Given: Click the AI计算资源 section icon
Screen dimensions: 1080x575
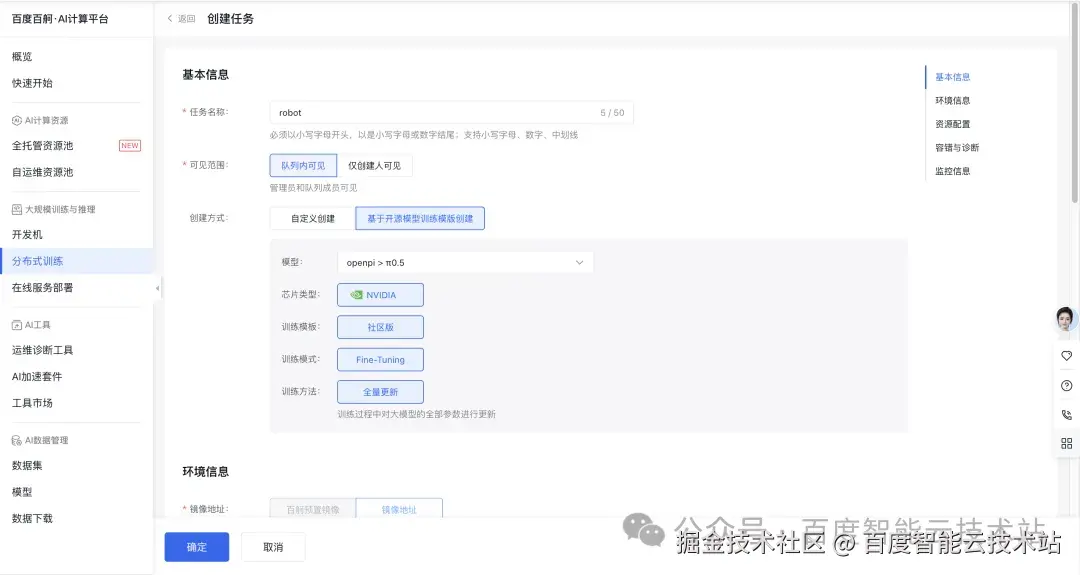Looking at the screenshot, I should (x=17, y=121).
